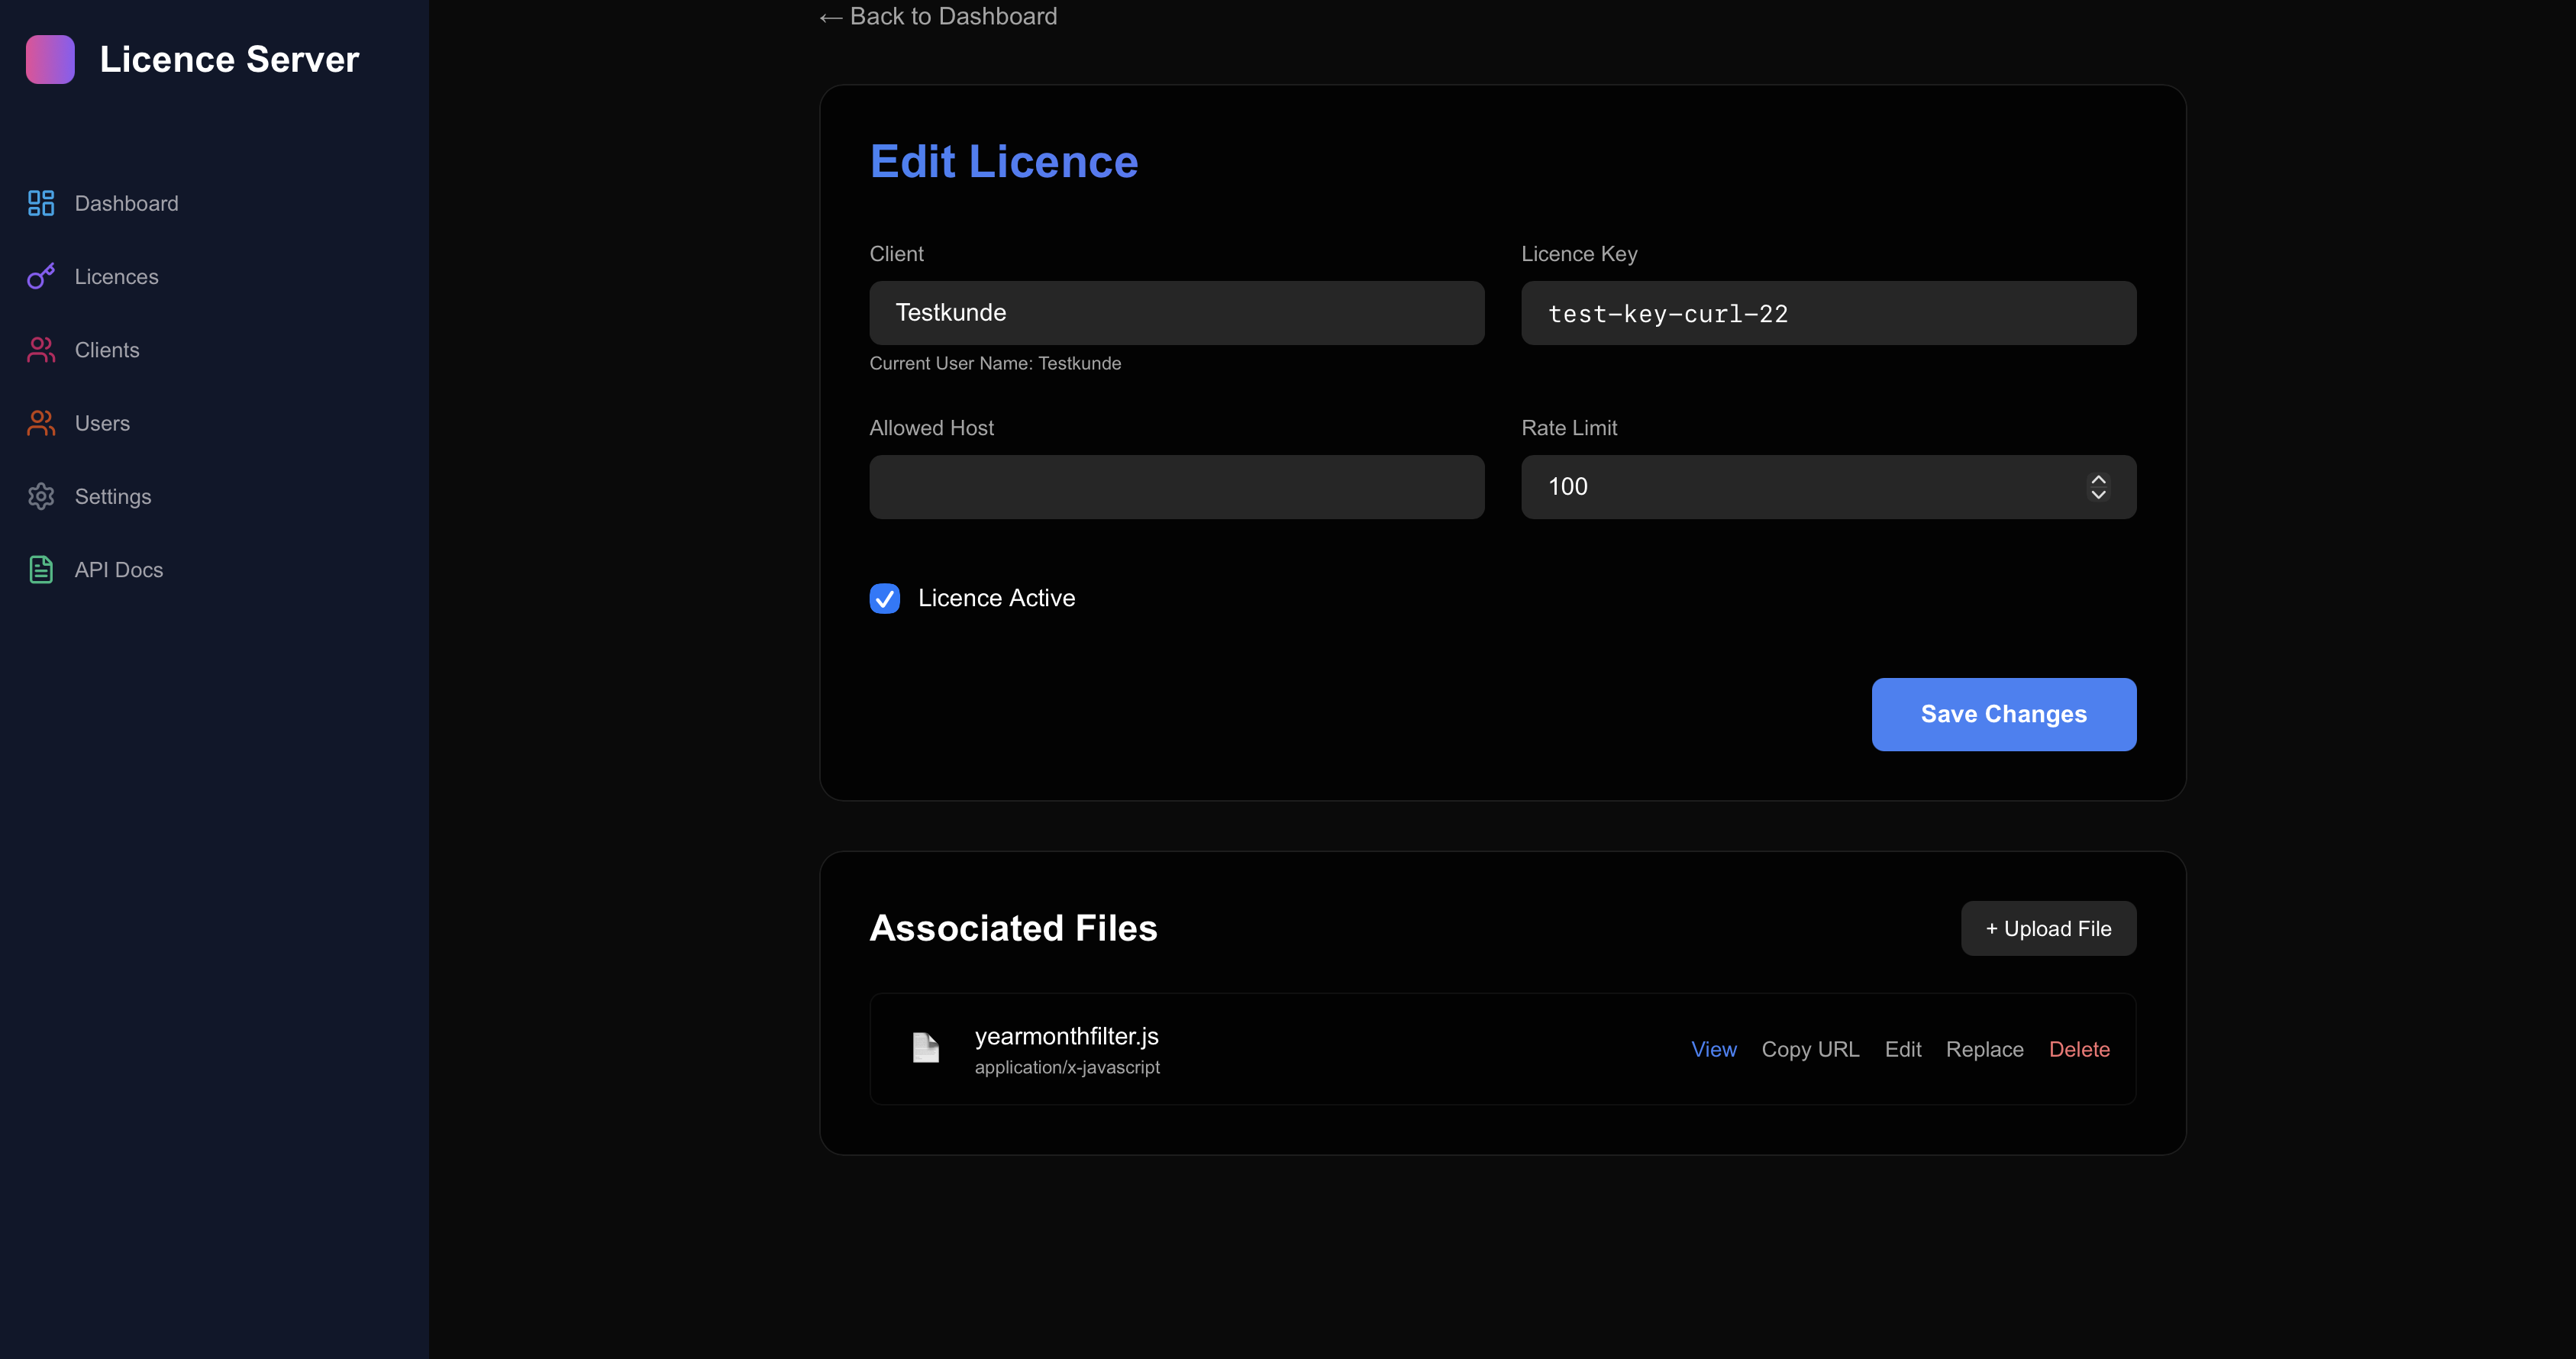Click the key icon next to Licences
Image resolution: width=2576 pixels, height=1359 pixels.
click(x=40, y=276)
